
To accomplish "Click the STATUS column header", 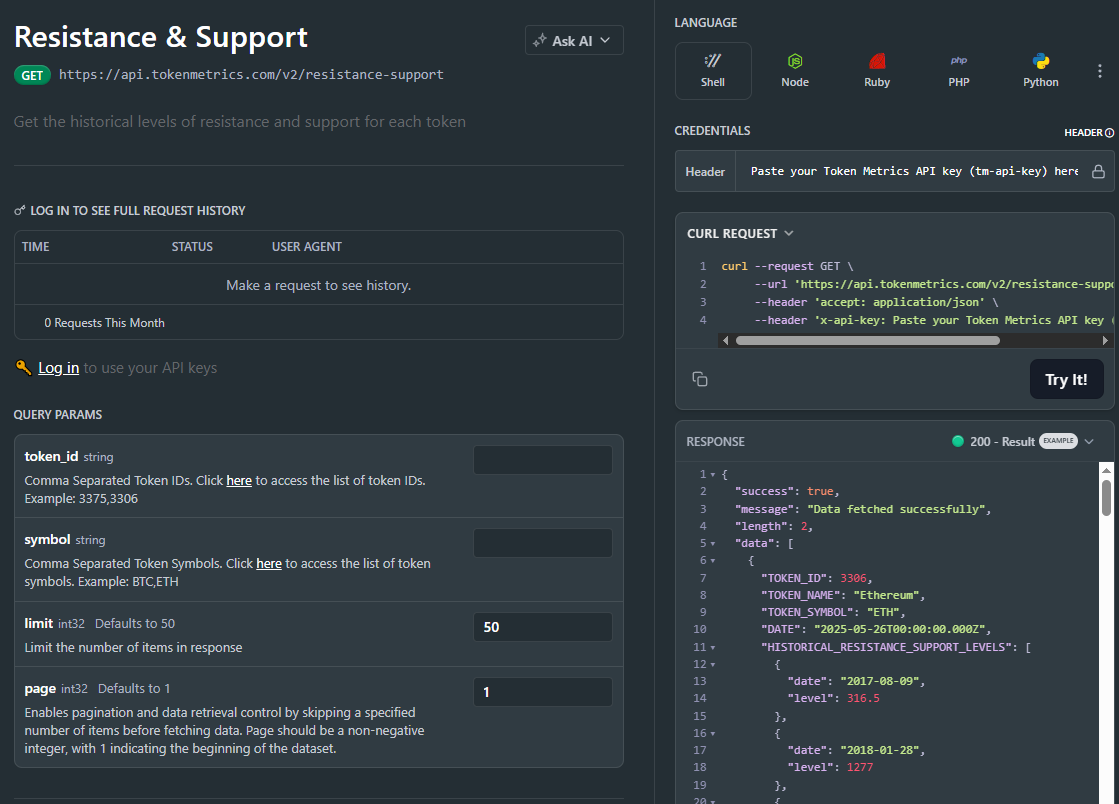I will (192, 247).
